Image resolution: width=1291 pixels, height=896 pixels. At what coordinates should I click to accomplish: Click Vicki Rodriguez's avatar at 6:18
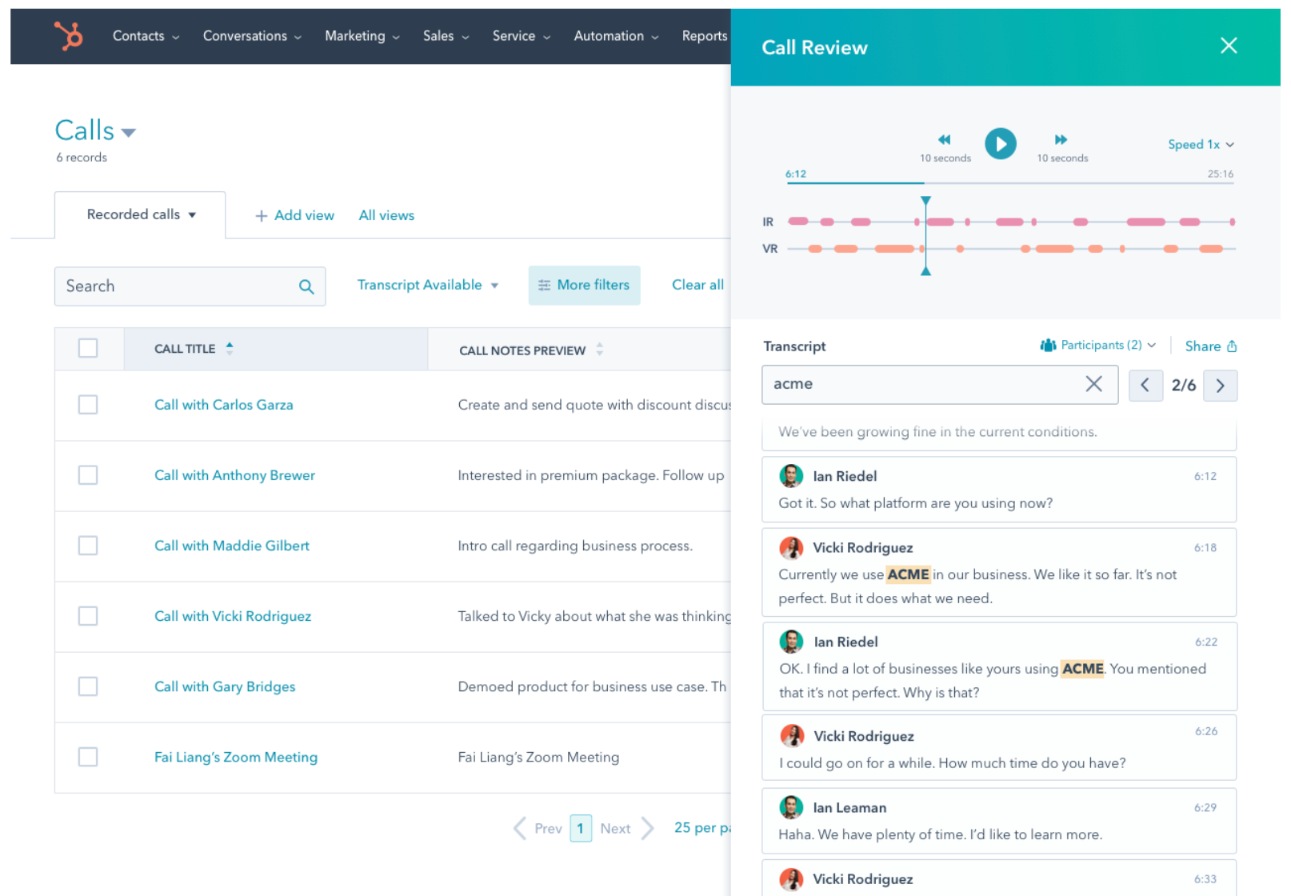pyautogui.click(x=791, y=548)
